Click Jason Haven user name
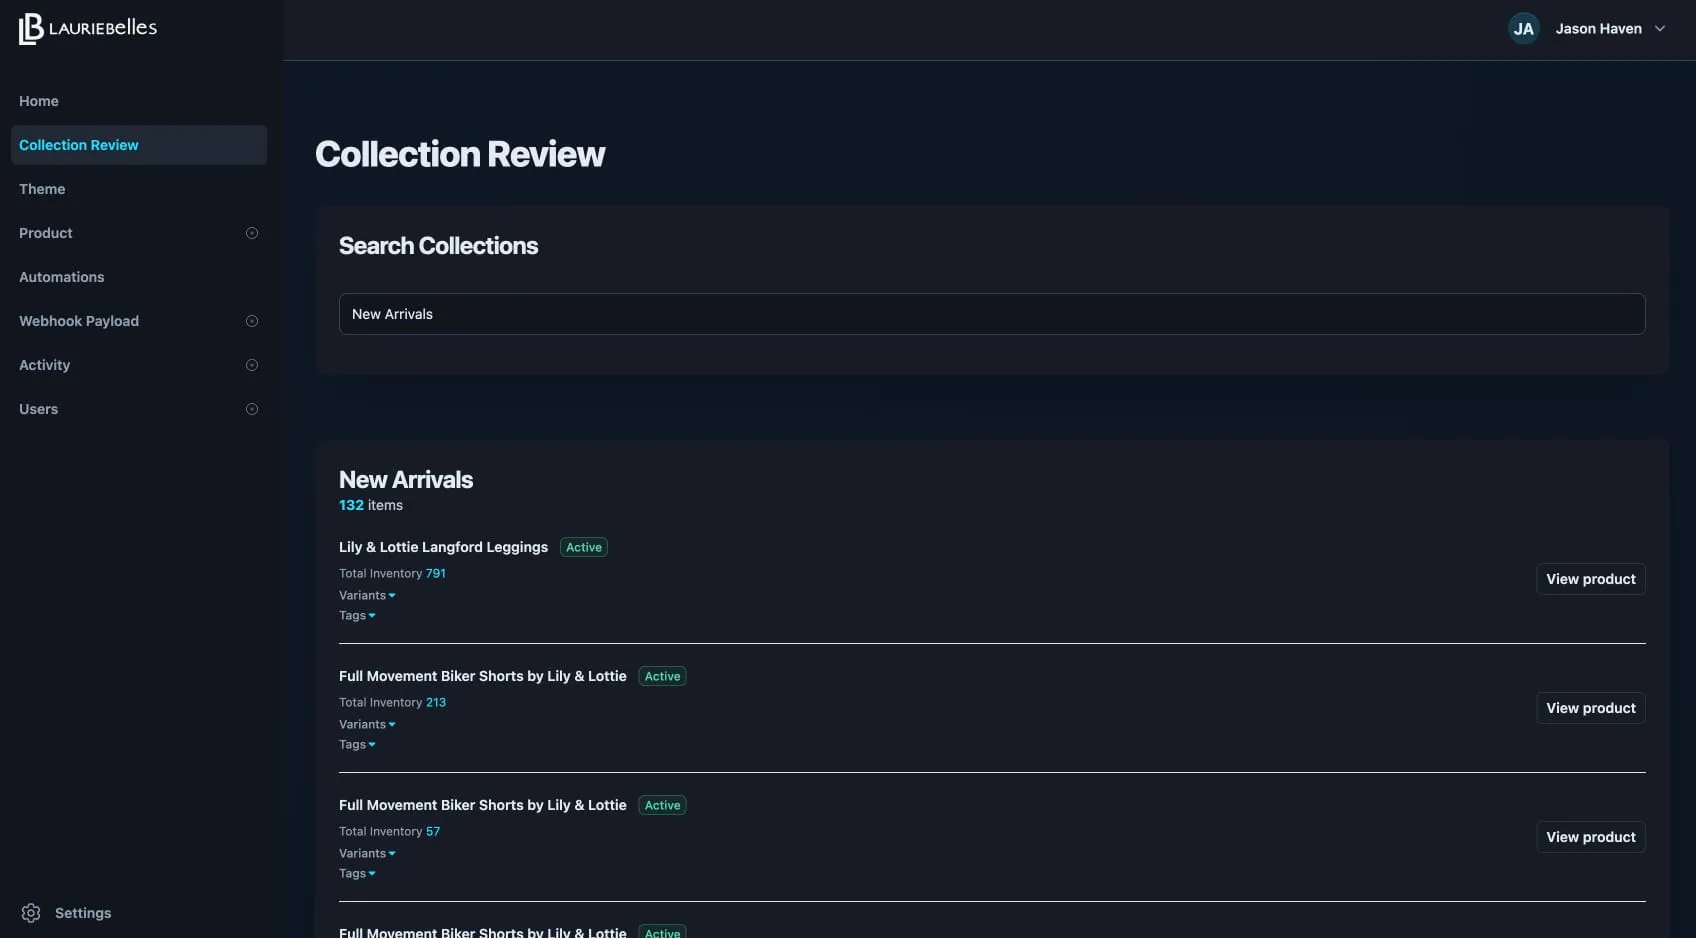Viewport: 1696px width, 938px height. tap(1598, 29)
